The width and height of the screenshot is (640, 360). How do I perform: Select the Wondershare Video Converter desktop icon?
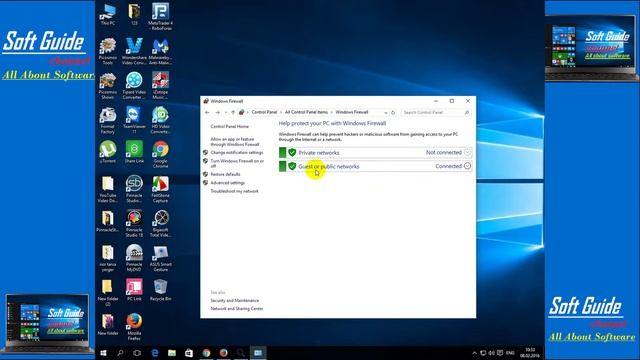coord(134,51)
